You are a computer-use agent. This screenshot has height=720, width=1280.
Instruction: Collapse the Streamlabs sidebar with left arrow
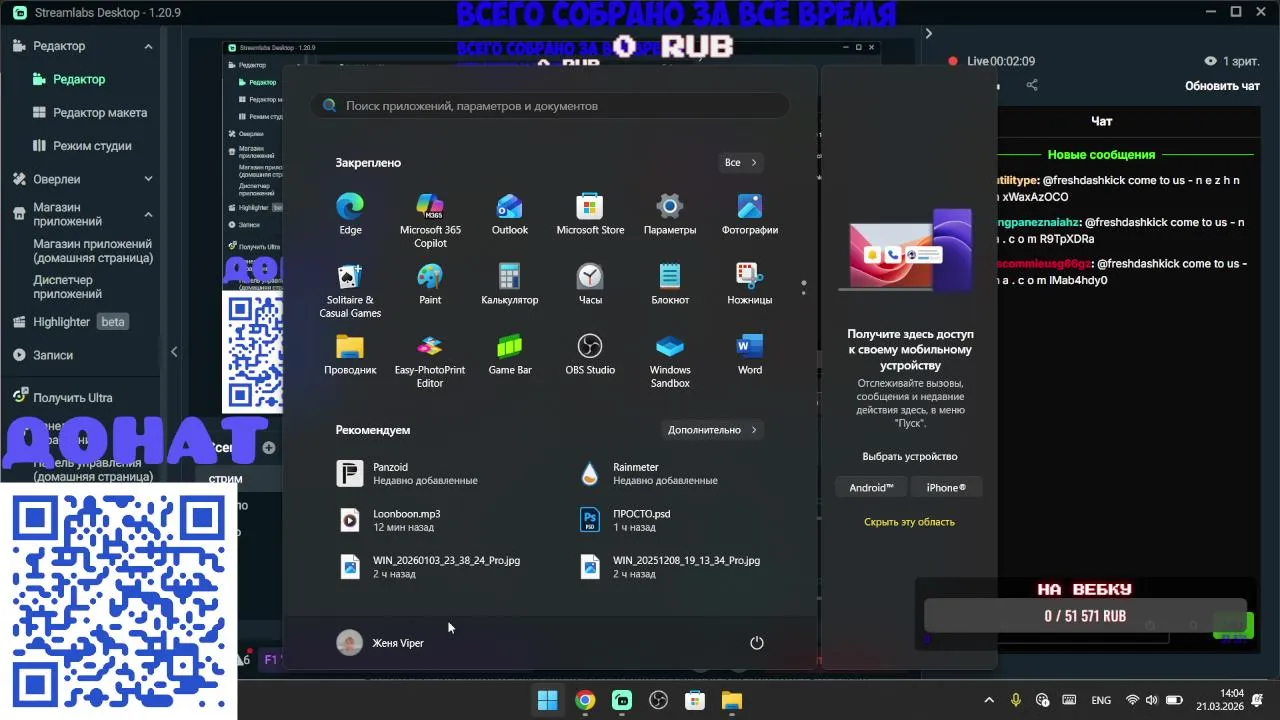pyautogui.click(x=174, y=352)
